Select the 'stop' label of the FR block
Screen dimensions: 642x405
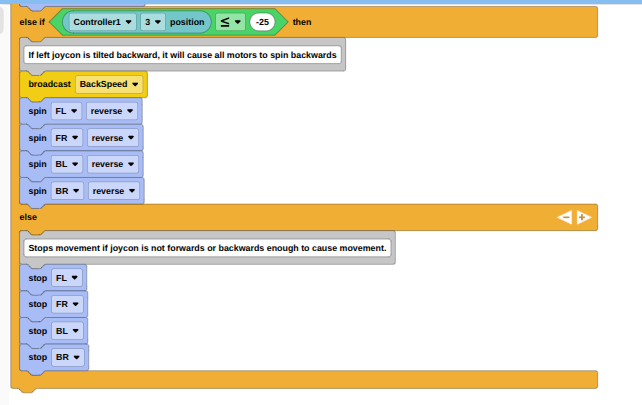click(x=38, y=304)
